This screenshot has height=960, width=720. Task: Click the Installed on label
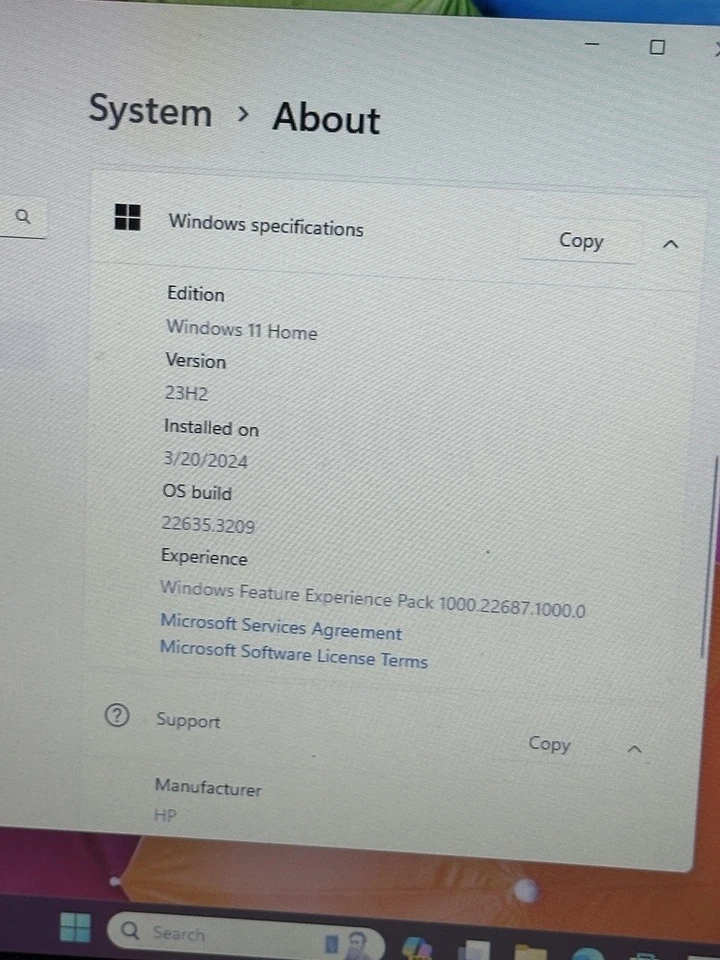pos(211,427)
